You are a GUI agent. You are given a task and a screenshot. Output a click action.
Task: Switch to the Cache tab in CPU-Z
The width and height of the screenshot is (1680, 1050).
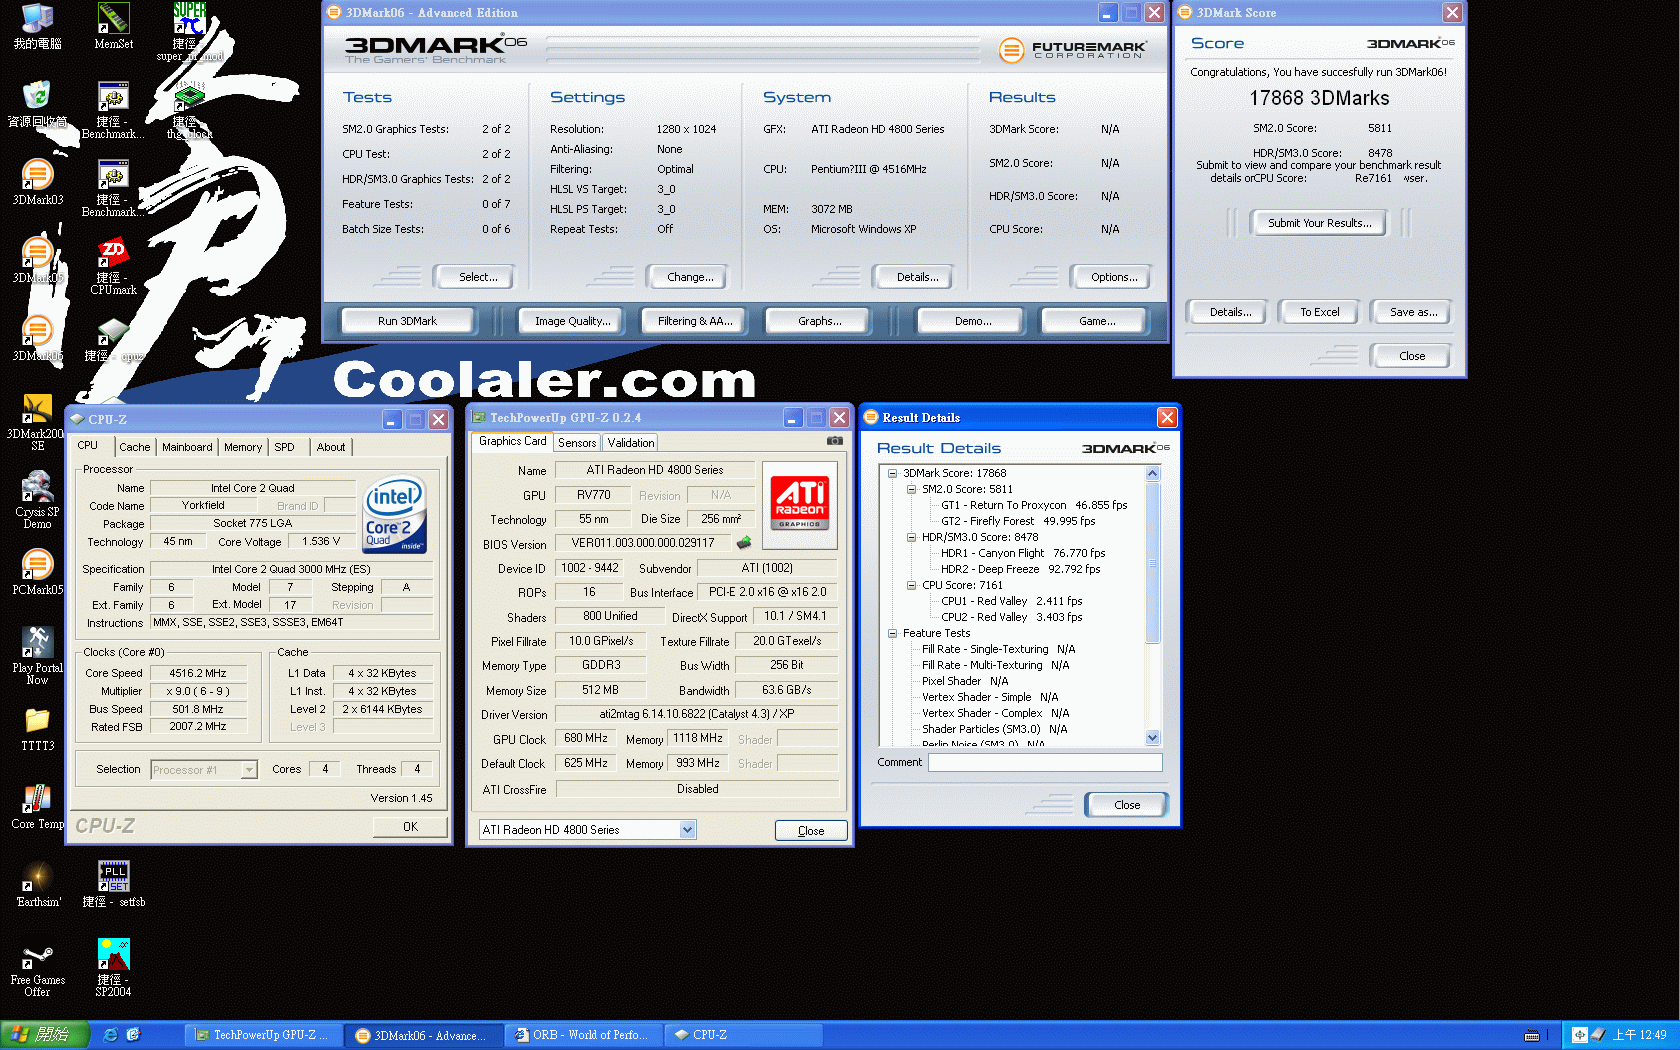pos(134,447)
